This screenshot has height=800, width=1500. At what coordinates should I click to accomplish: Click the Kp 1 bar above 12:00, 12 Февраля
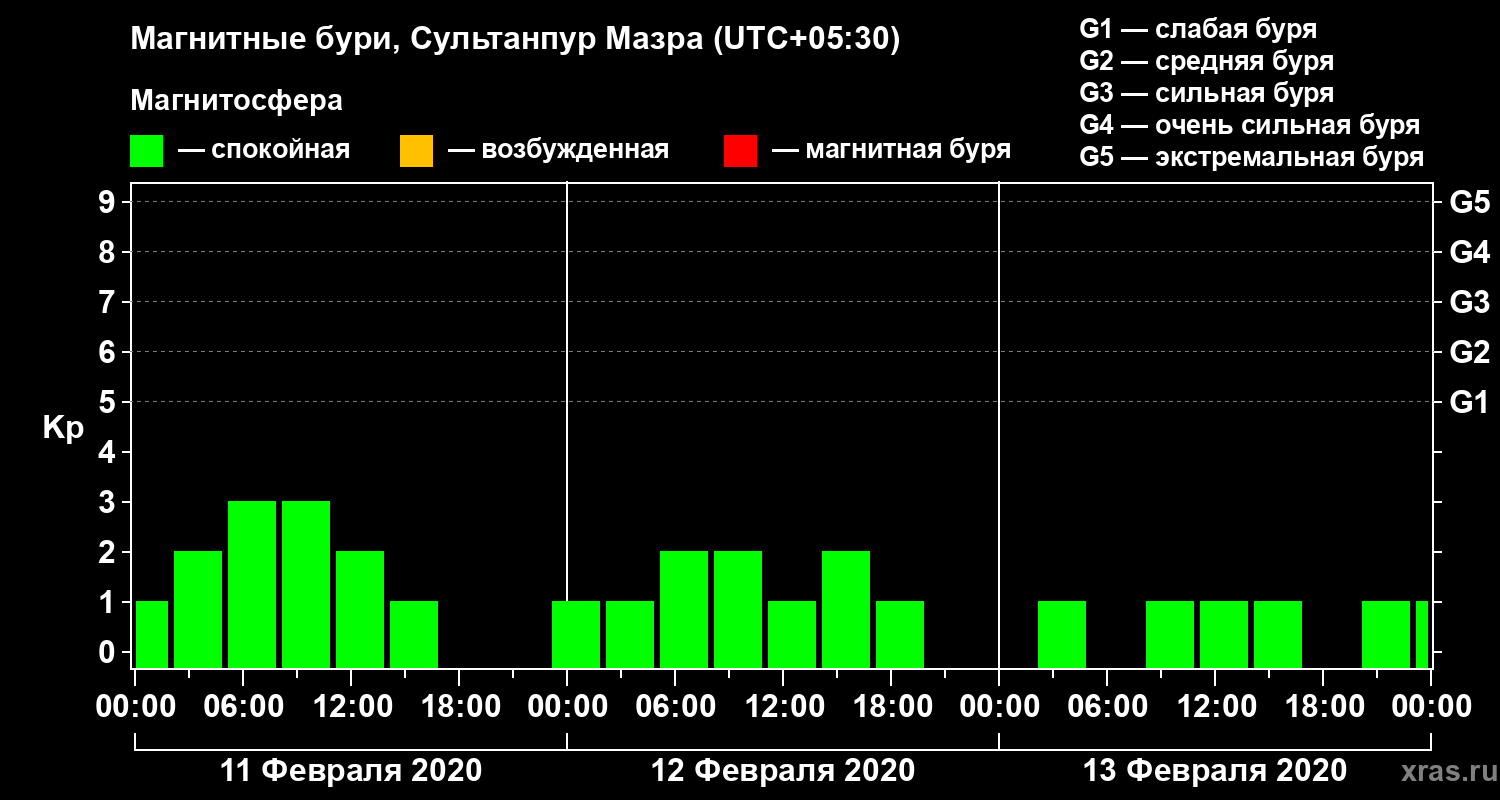[792, 634]
